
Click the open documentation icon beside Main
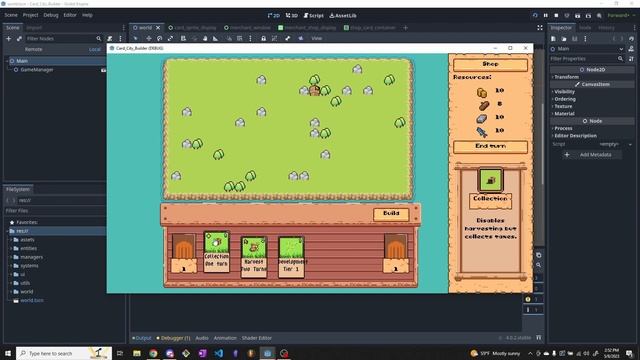click(x=631, y=49)
